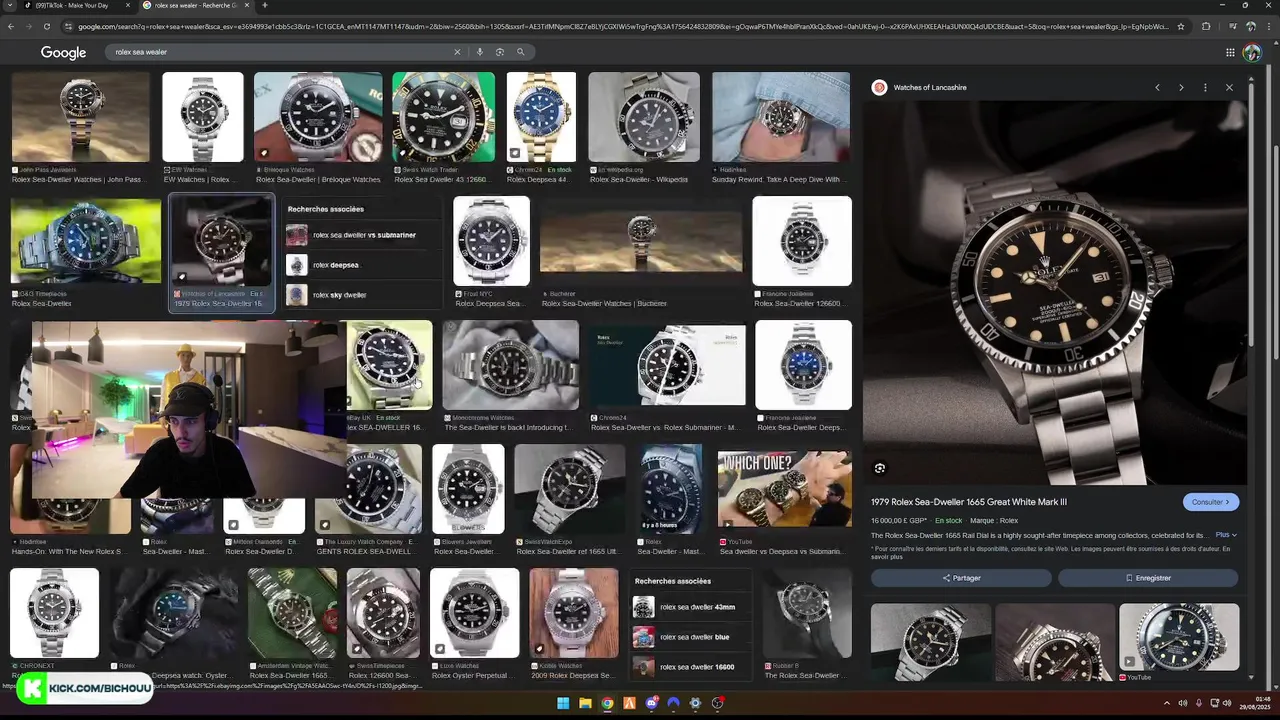1280x720 pixels.
Task: Open the main watch preview image
Action: click(x=1055, y=292)
